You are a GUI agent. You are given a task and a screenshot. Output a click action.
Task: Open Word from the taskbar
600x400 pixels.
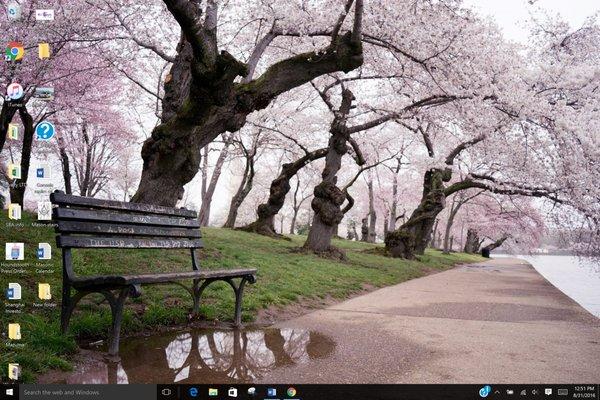tap(271, 392)
